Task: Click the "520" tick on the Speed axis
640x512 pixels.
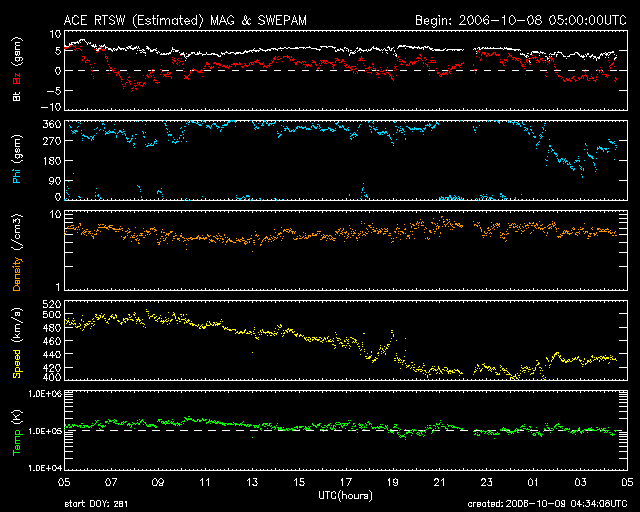Action: (52, 304)
